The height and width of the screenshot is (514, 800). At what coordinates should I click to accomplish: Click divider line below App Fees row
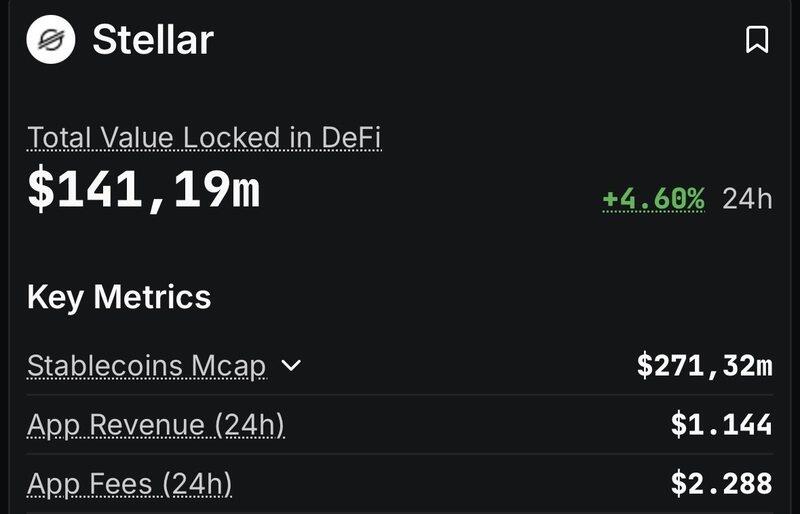click(400, 512)
